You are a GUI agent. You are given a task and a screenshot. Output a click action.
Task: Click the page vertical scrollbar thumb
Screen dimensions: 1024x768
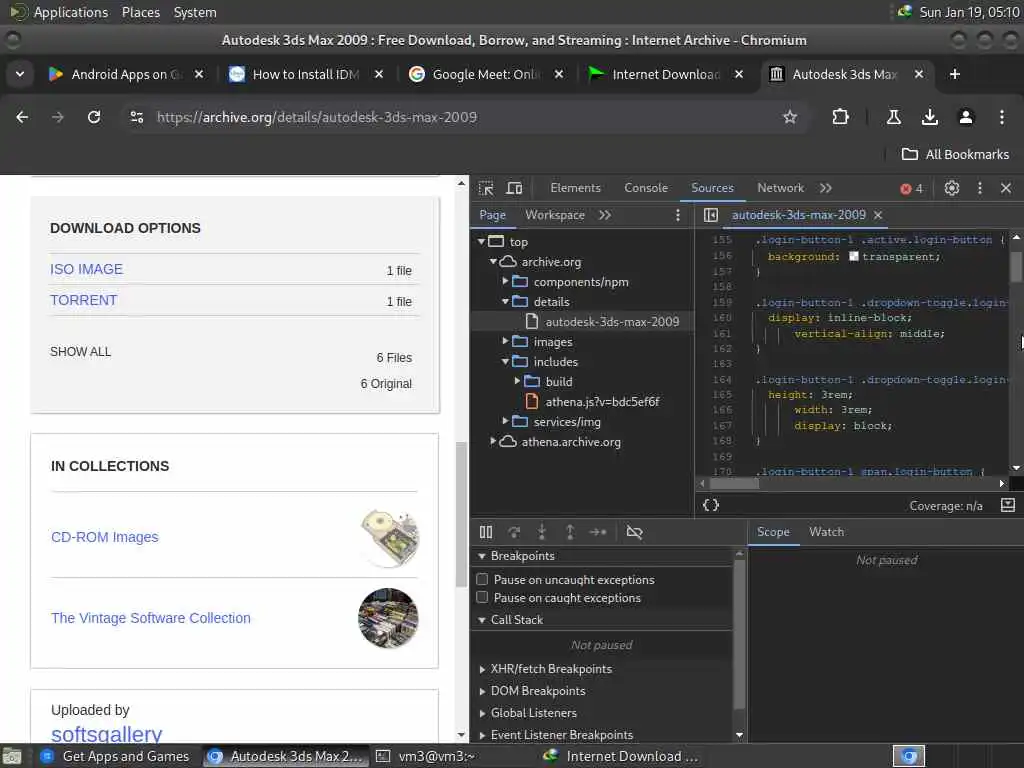pyautogui.click(x=461, y=515)
